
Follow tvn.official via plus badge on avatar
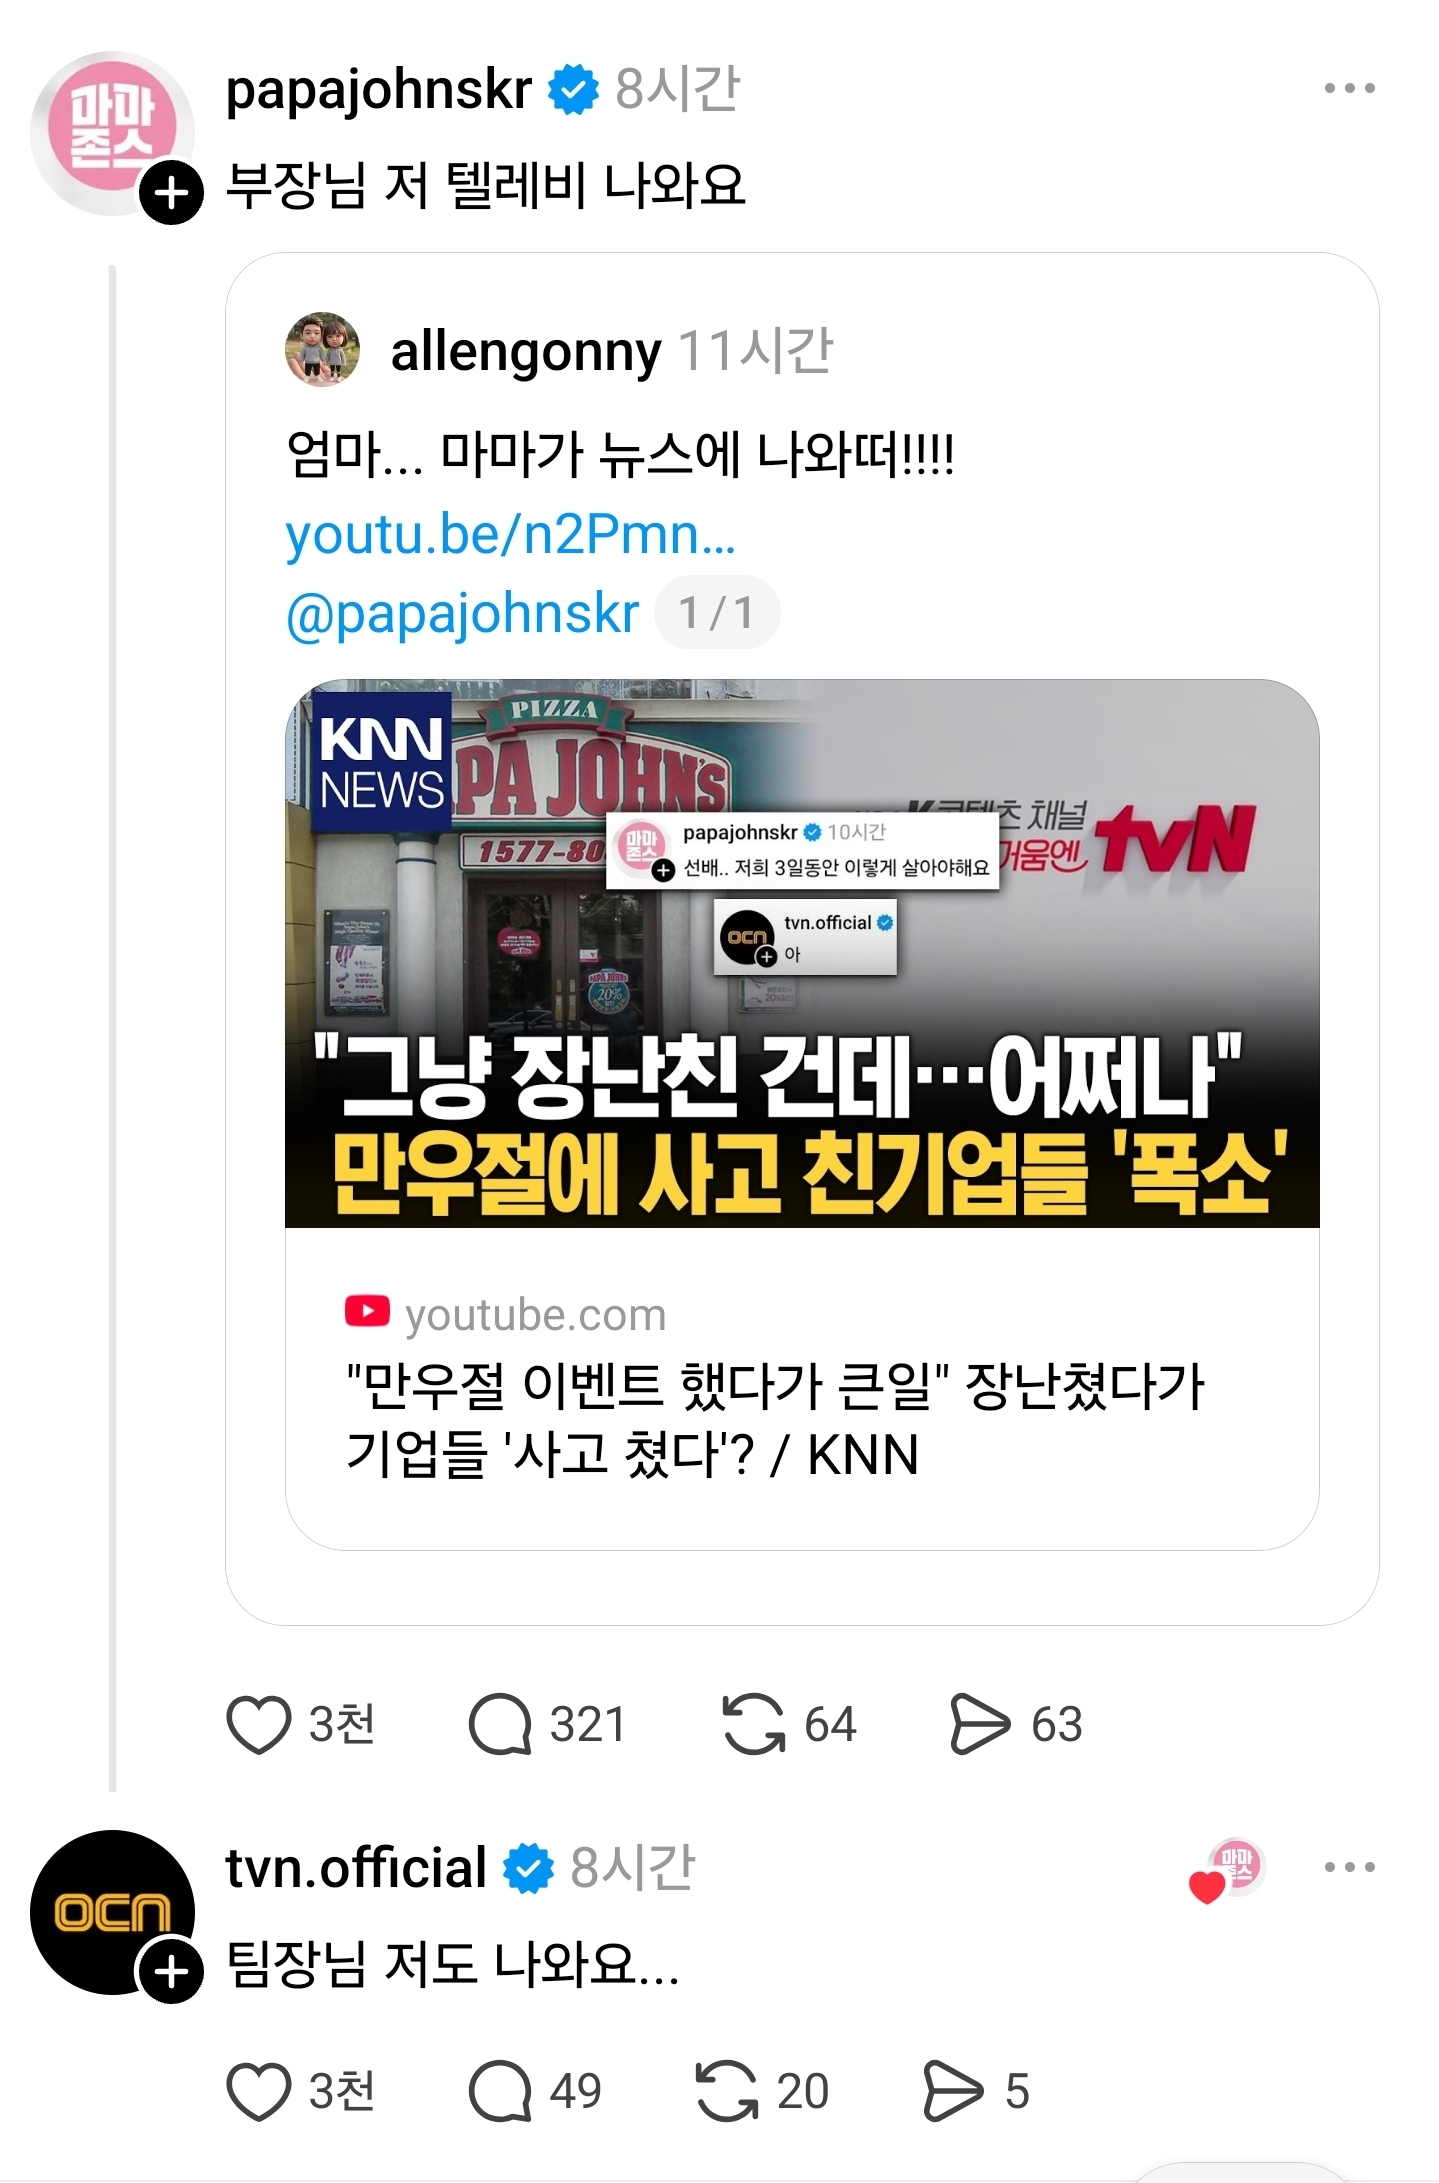(x=172, y=1971)
